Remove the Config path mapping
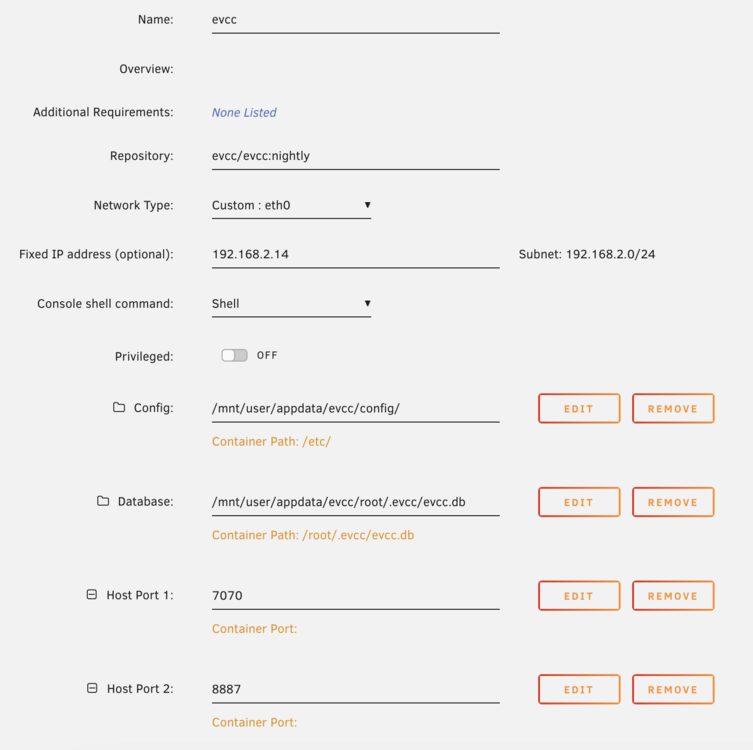Image resolution: width=753 pixels, height=750 pixels. [673, 409]
